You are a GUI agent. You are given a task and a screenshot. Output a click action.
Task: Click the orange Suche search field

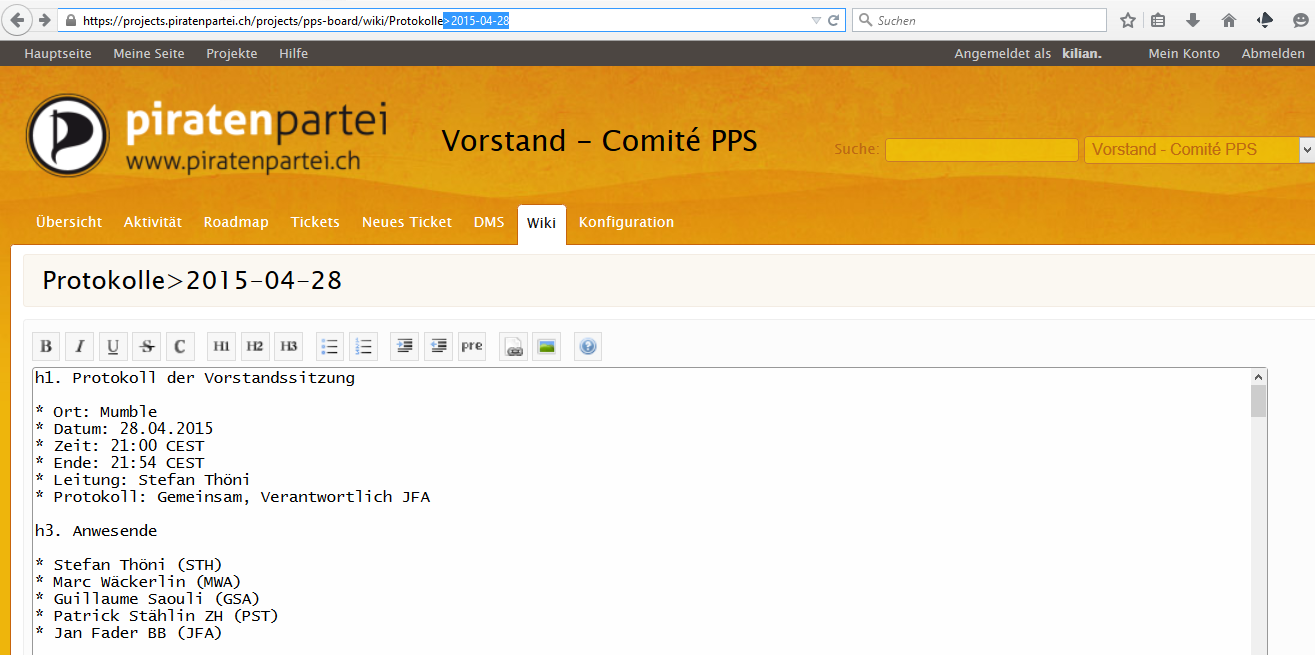(x=981, y=150)
